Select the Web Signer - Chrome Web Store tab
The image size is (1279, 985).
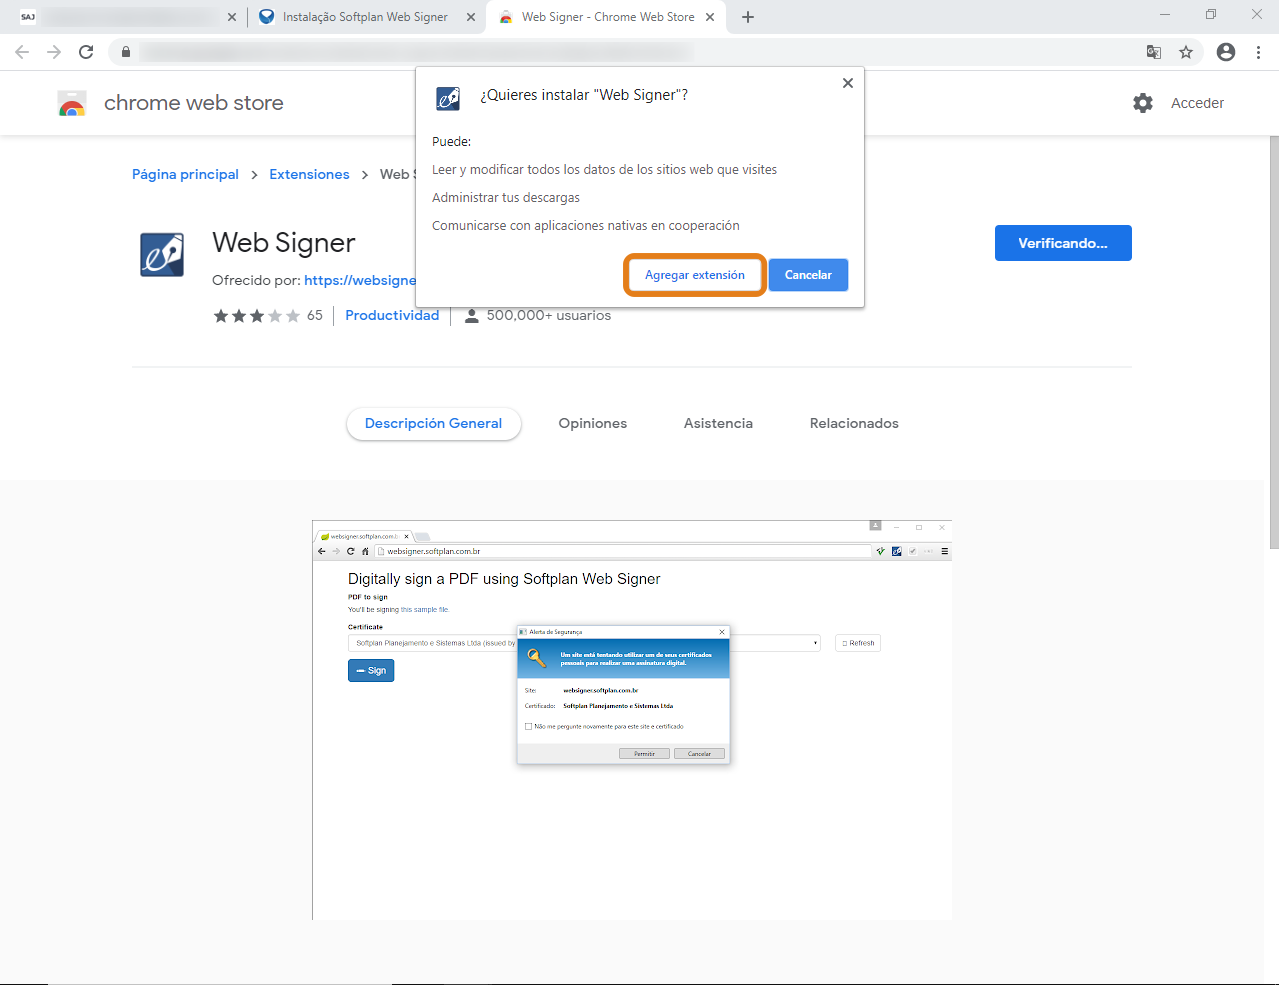pyautogui.click(x=608, y=17)
